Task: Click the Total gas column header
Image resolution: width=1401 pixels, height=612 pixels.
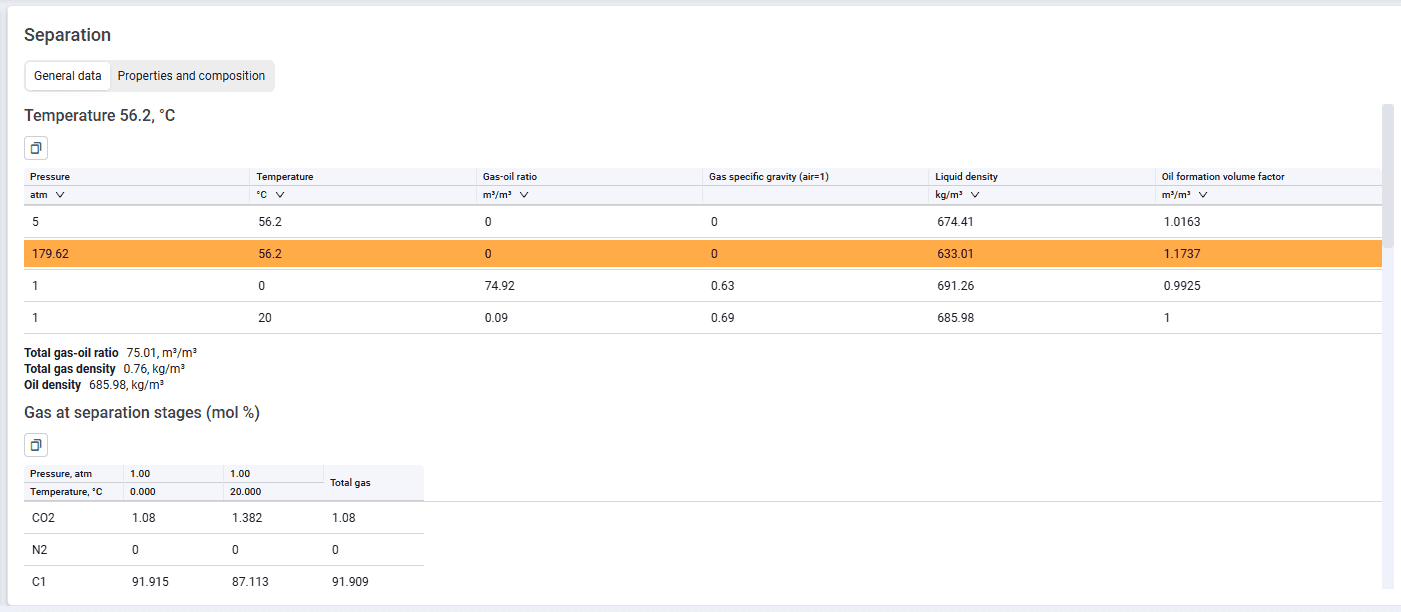Action: click(350, 483)
